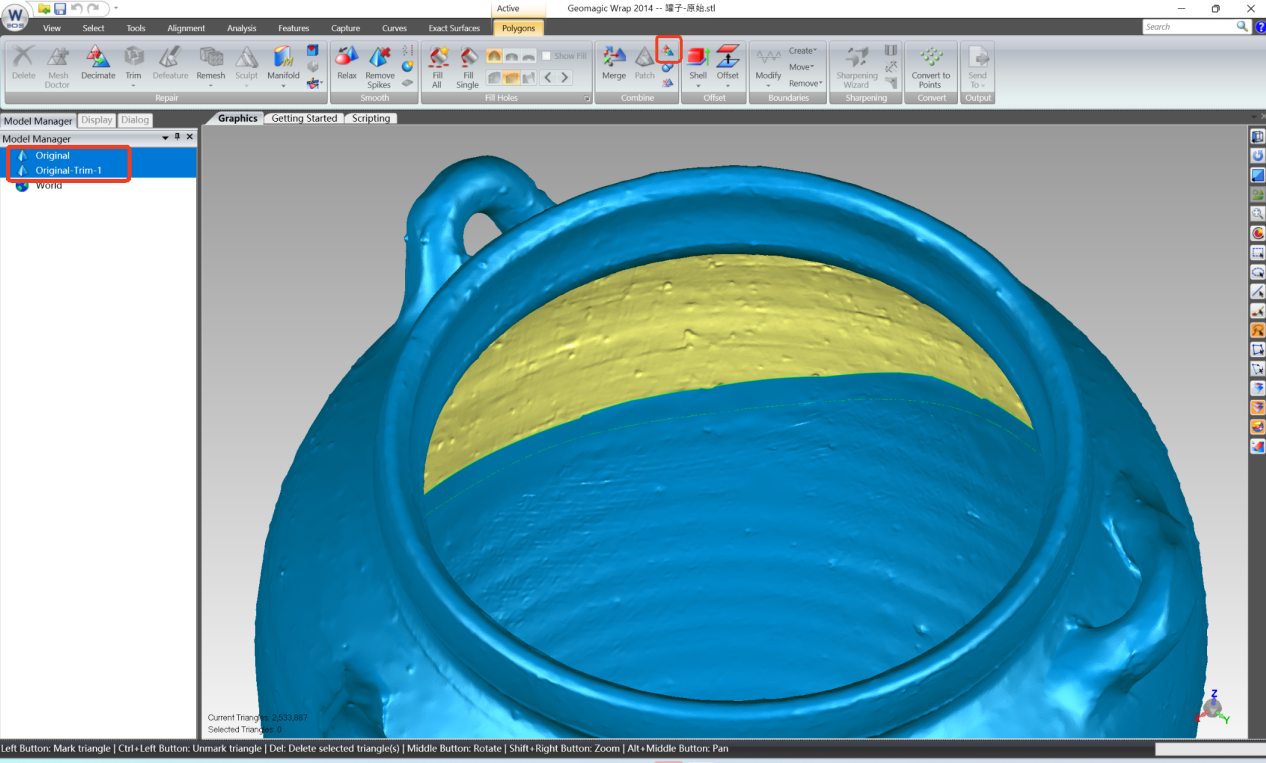
Task: Click Fill All in Fill Holes group
Action: click(x=437, y=65)
